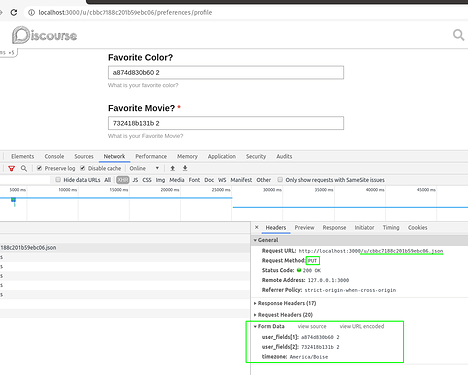Open the Audits tab
The height and width of the screenshot is (375, 468).
284,156
